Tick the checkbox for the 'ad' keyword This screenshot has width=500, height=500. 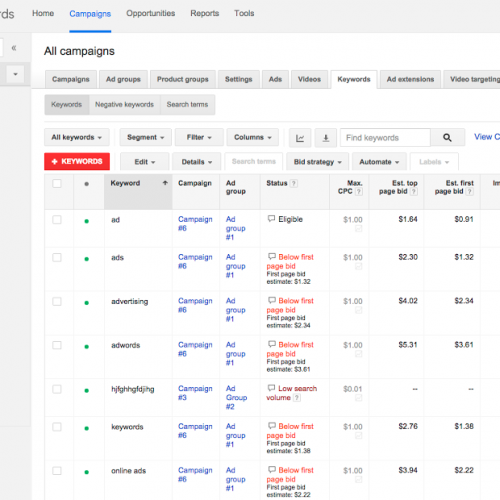coord(57,220)
